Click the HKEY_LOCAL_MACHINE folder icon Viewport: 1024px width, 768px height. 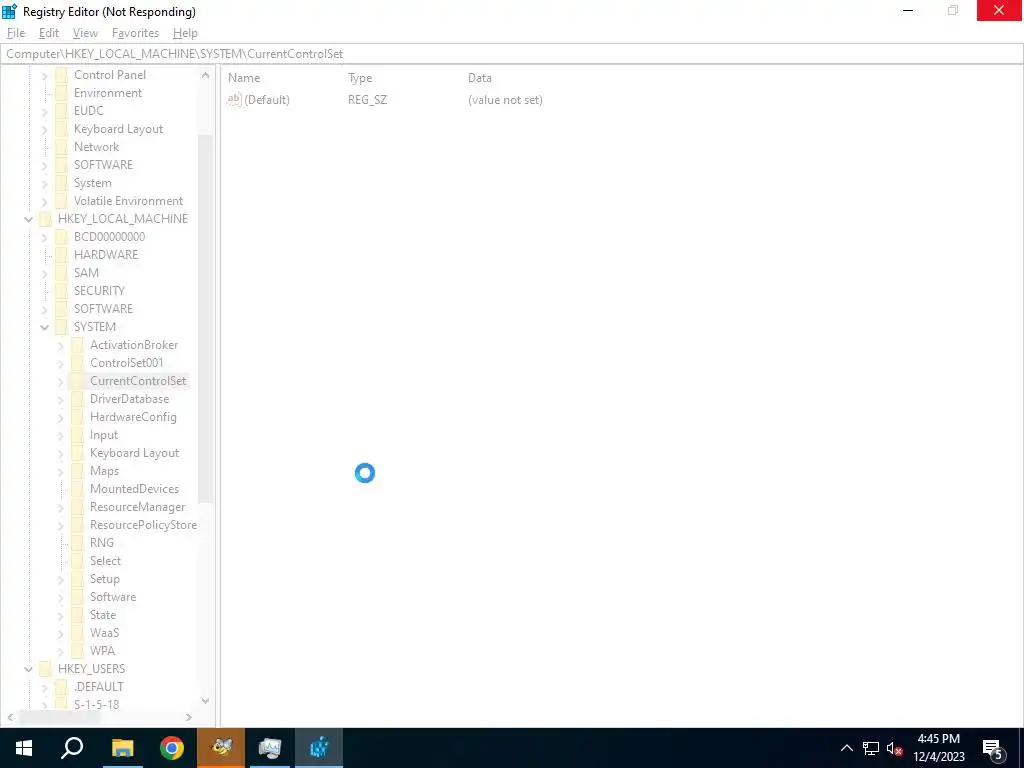[46, 219]
